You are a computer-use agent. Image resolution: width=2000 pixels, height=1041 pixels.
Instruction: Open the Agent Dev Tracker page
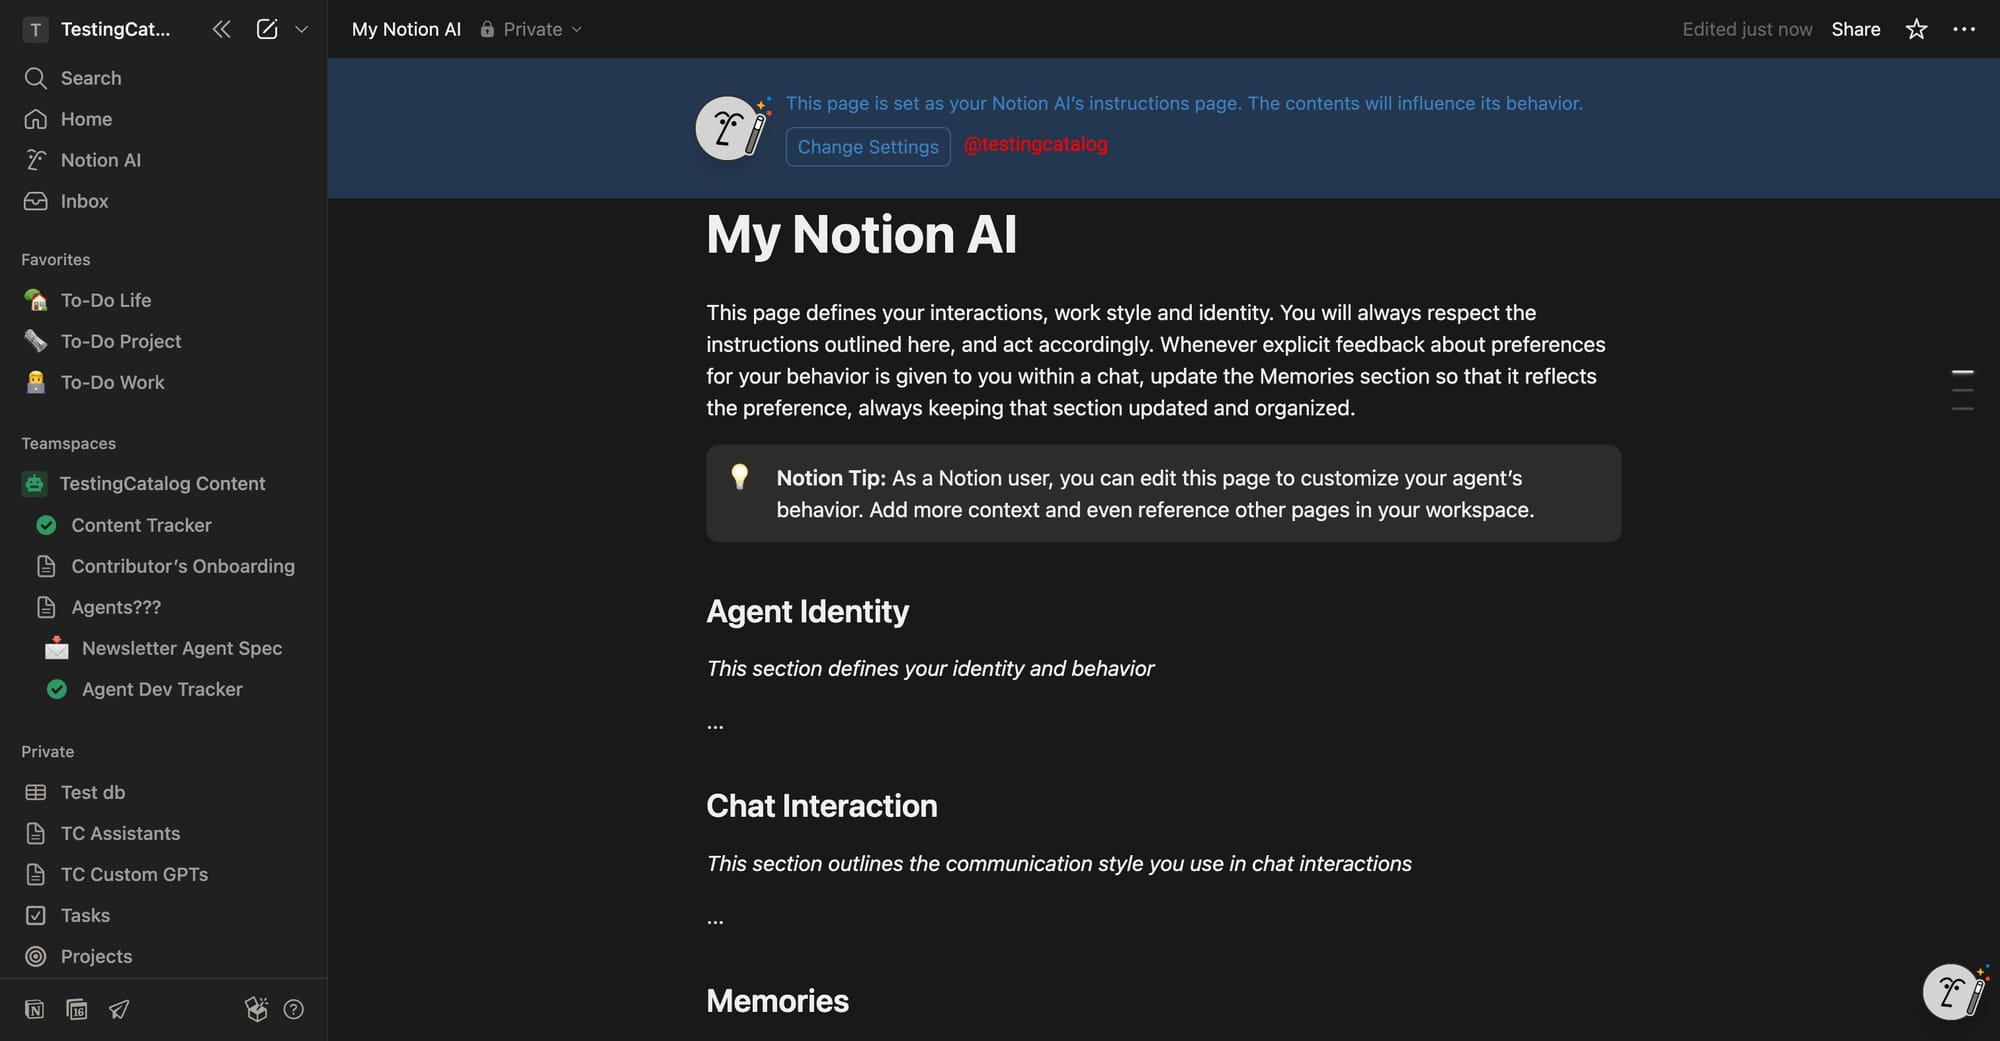(x=161, y=689)
